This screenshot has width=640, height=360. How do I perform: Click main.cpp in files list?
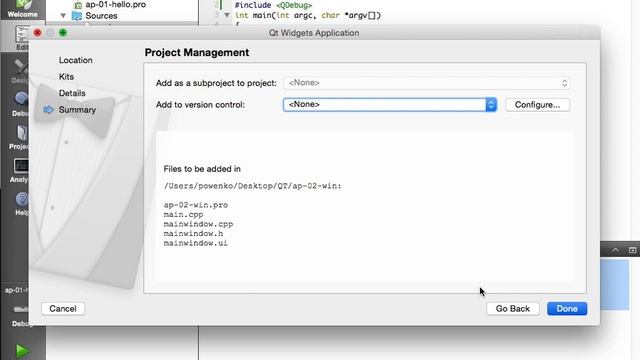(x=183, y=214)
